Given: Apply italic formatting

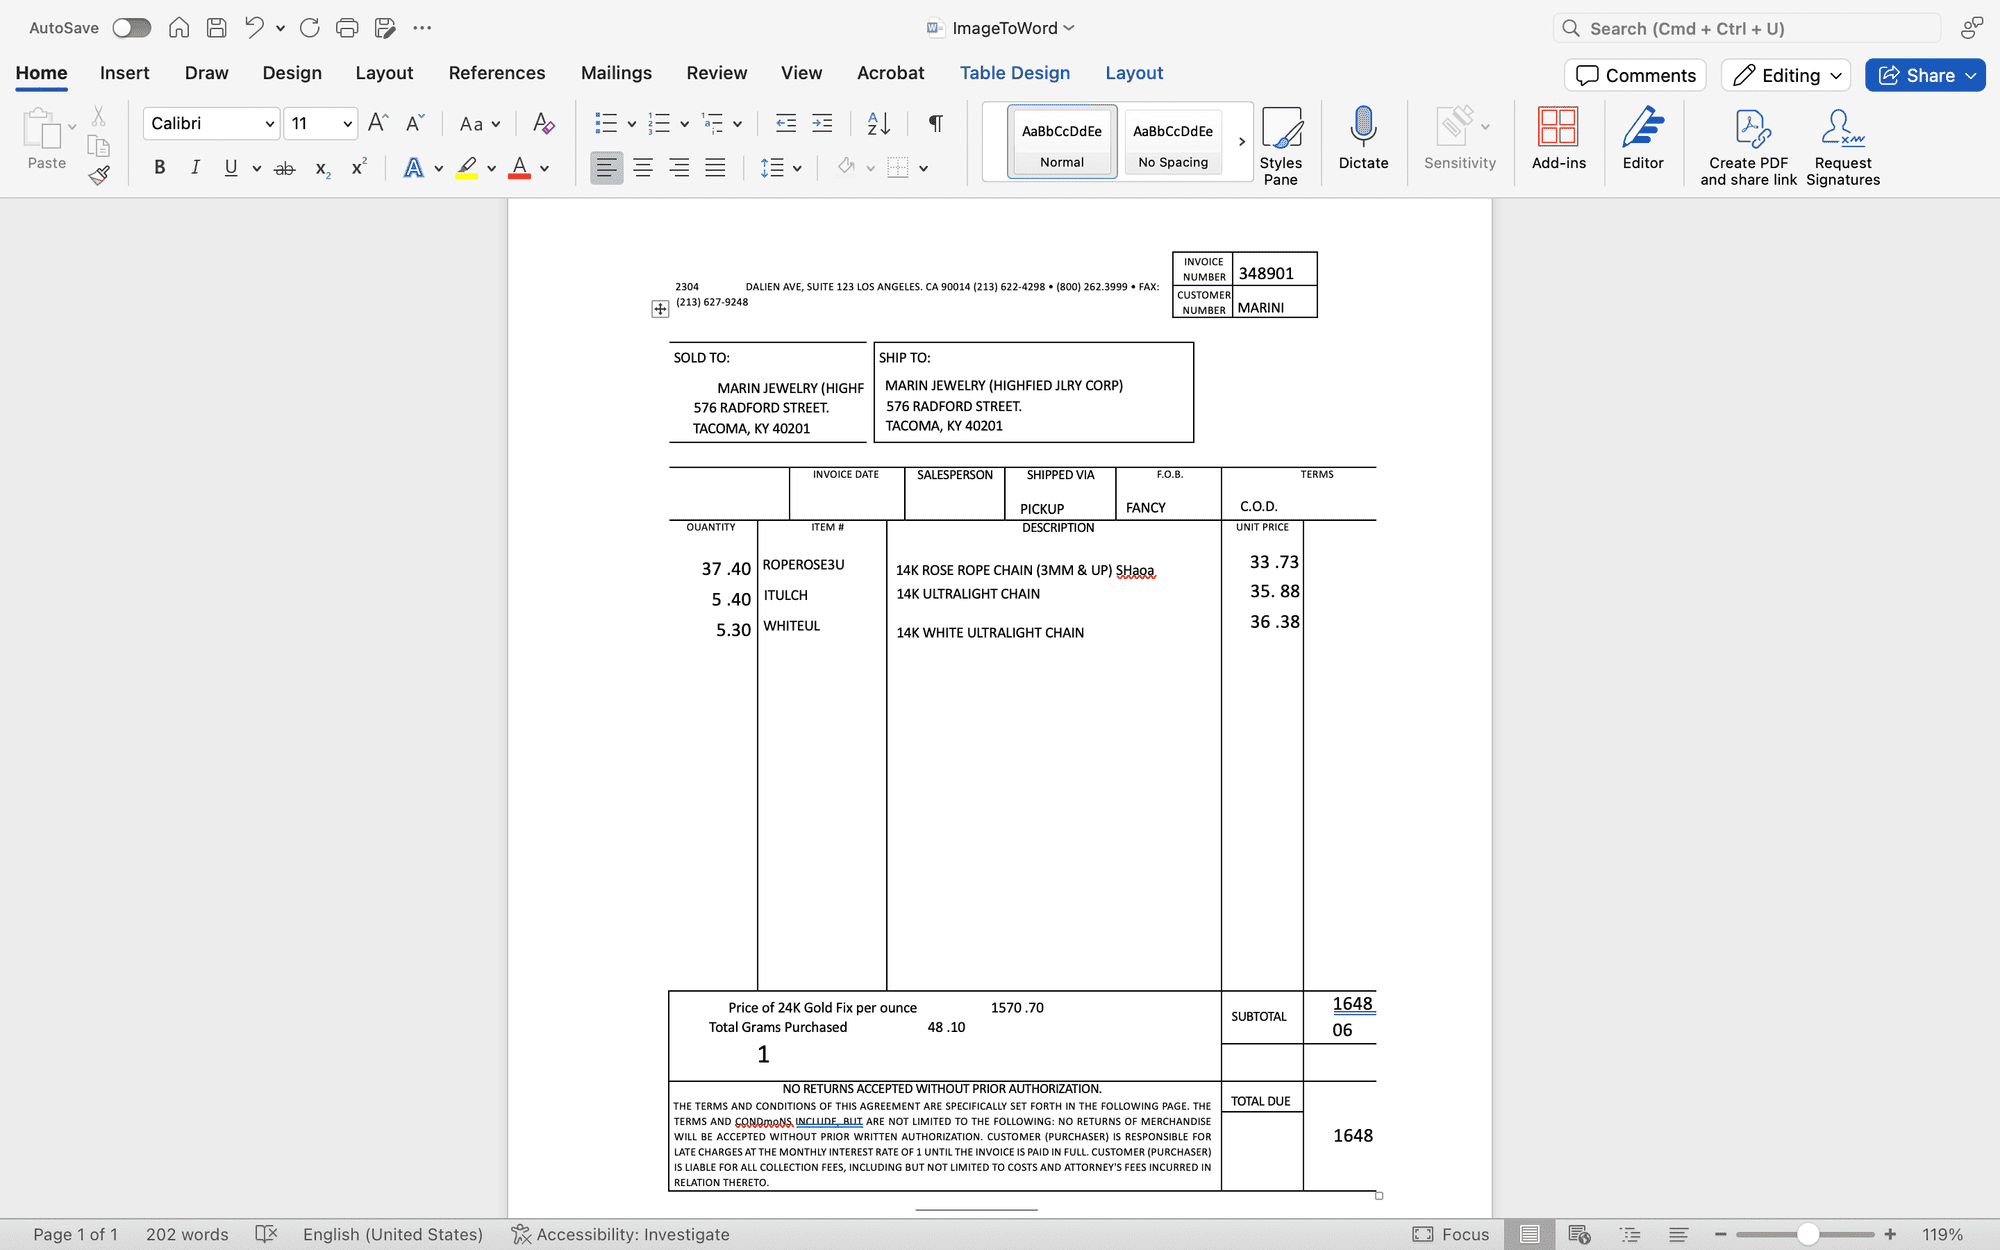Looking at the screenshot, I should tap(196, 167).
